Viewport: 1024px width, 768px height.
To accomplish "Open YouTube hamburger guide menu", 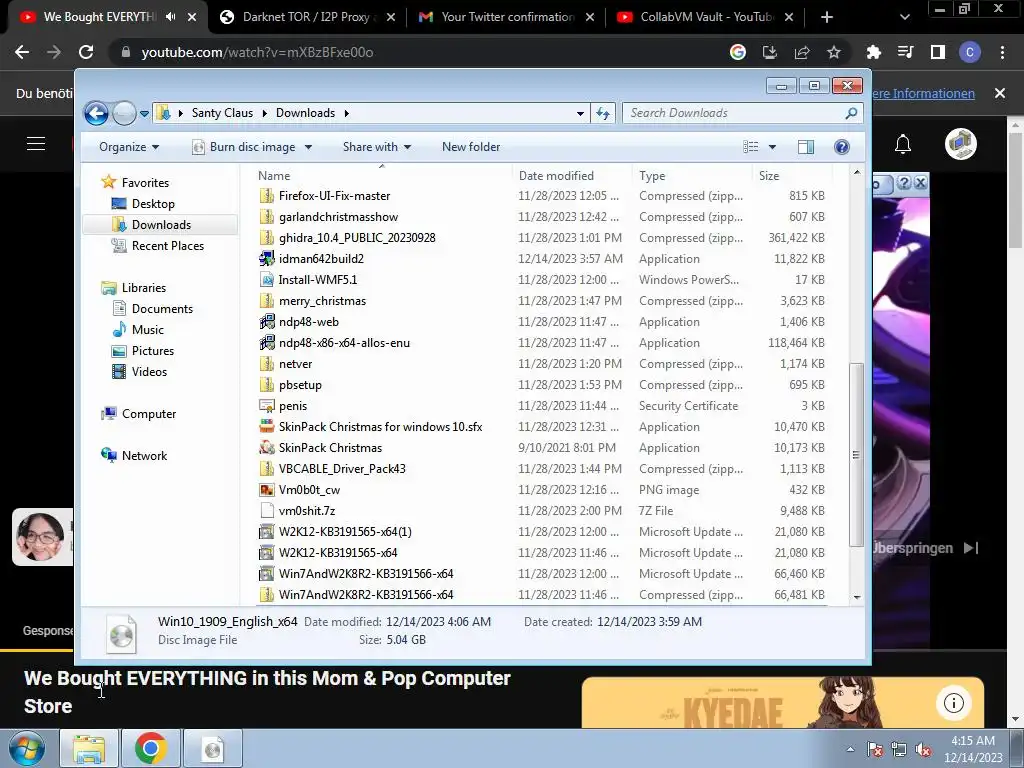I will click(x=36, y=144).
